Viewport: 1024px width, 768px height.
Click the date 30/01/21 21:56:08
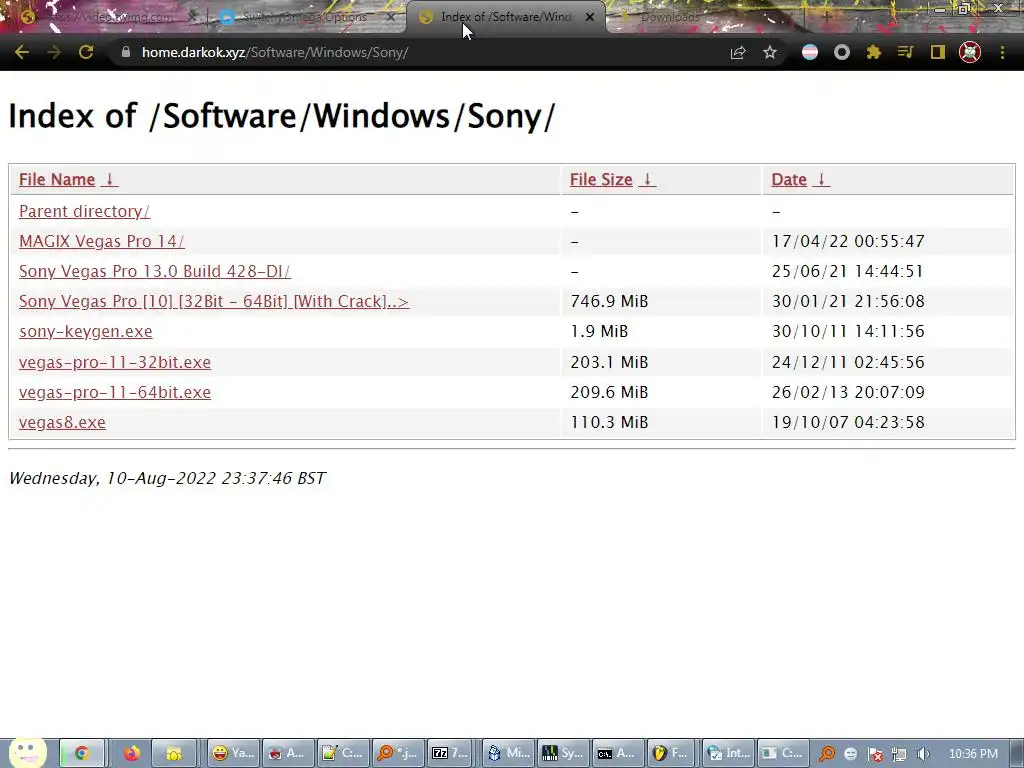click(x=848, y=301)
